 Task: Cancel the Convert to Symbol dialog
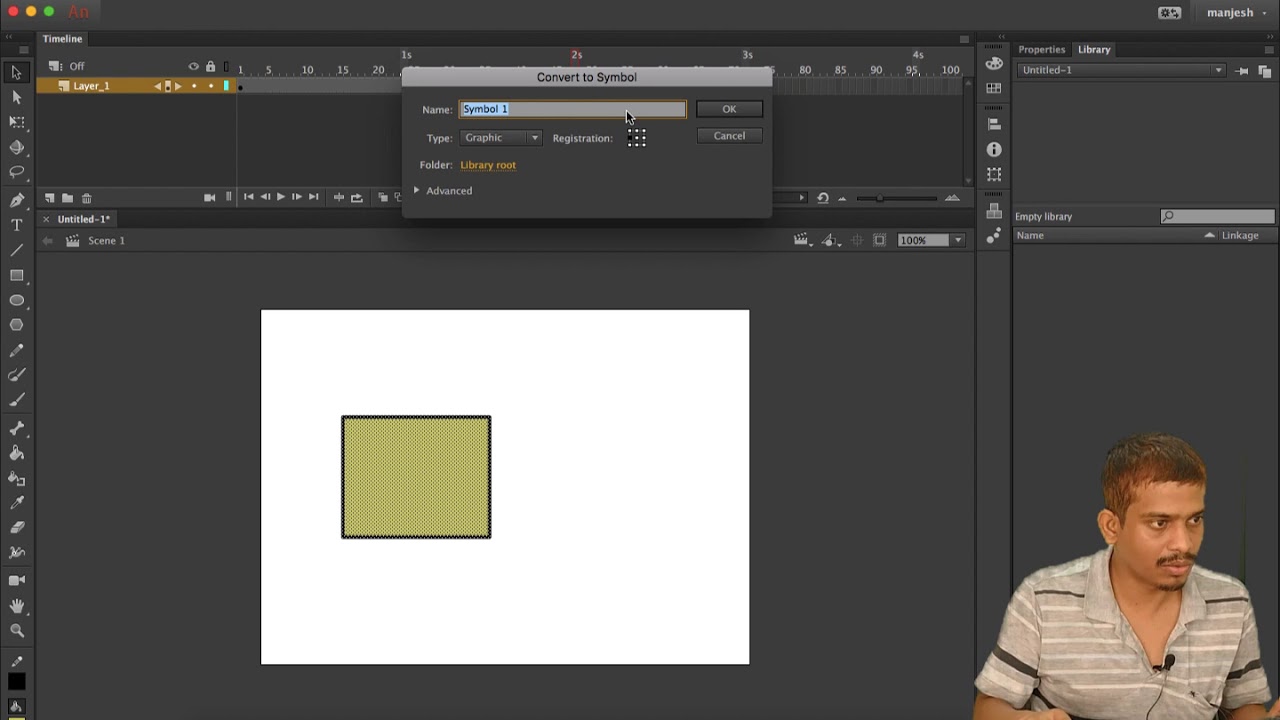tap(729, 136)
